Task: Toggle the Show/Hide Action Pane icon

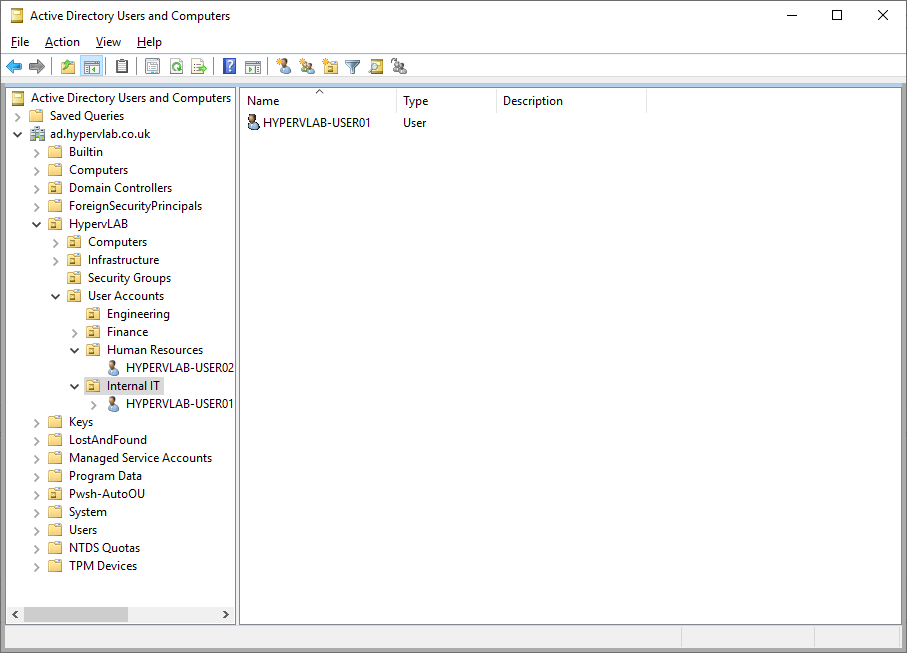Action: pos(253,67)
